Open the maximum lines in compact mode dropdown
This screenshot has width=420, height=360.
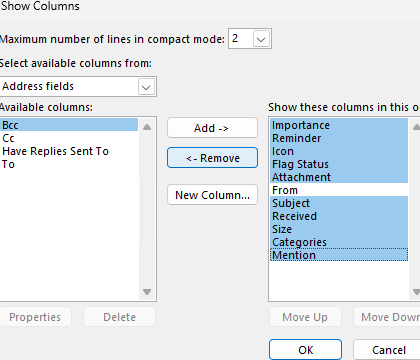pyautogui.click(x=261, y=39)
